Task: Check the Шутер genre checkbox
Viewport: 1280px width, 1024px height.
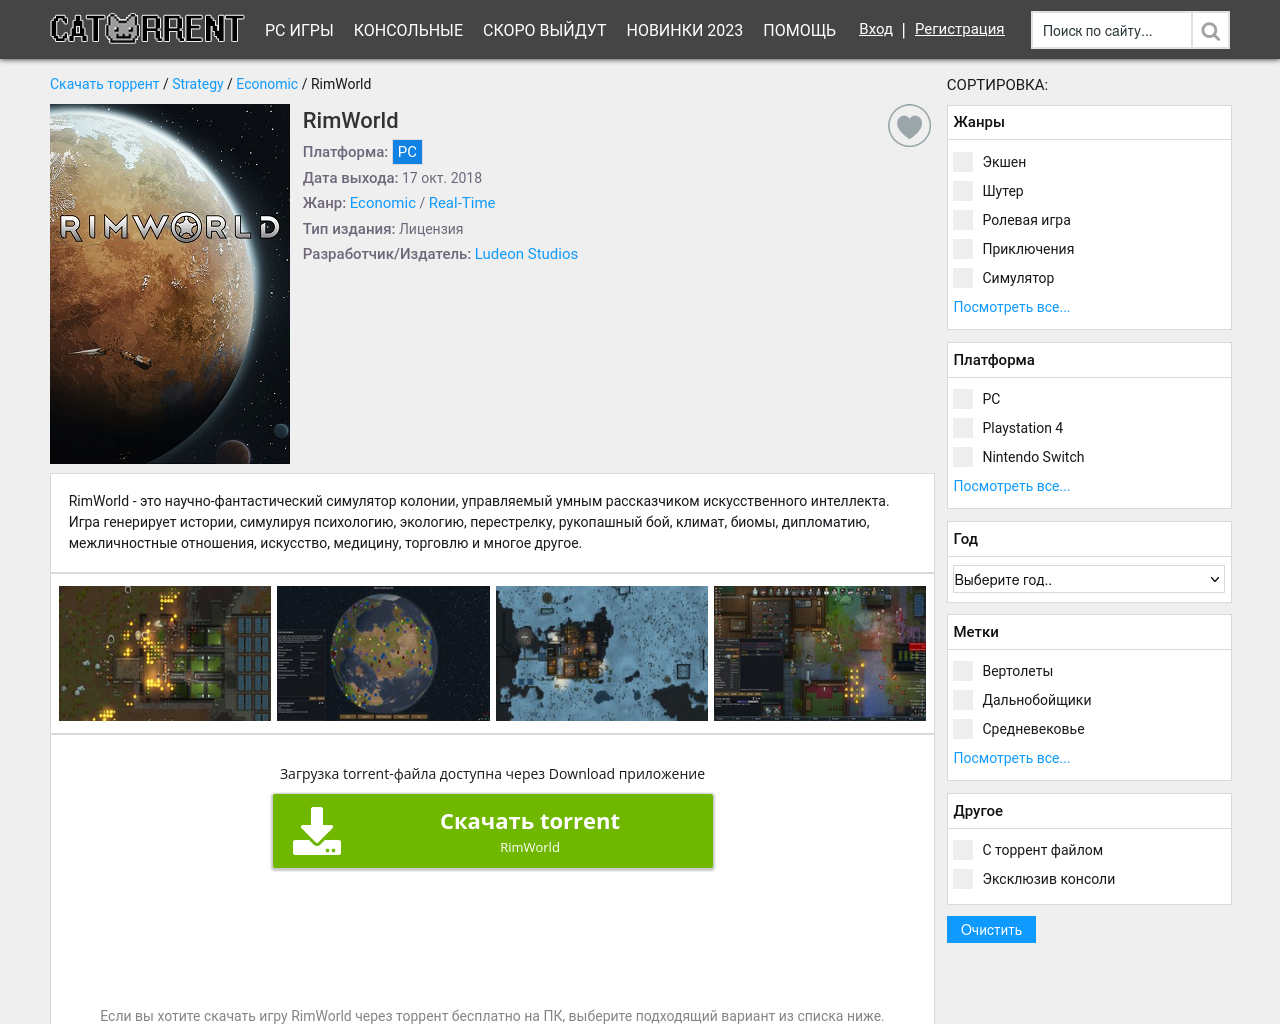Action: pyautogui.click(x=963, y=191)
